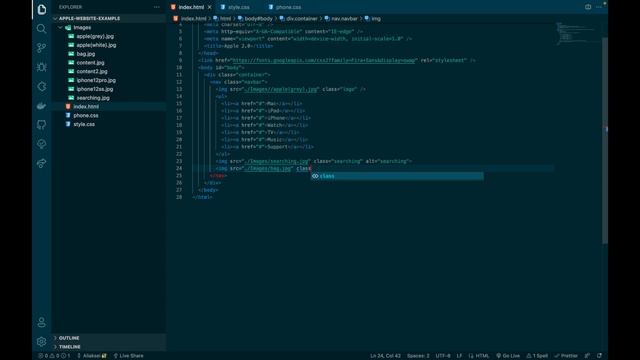This screenshot has width=640, height=360.
Task: Click the 1 Spell status item
Action: click(x=537, y=356)
